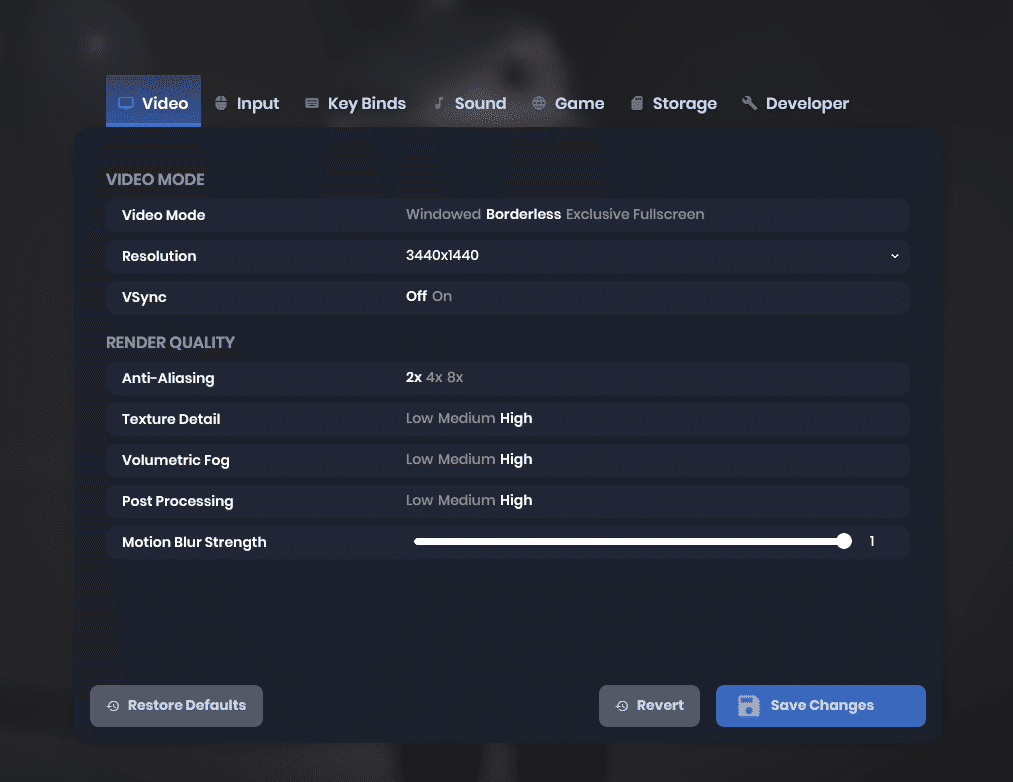Open the Developer tab
This screenshot has height=782, width=1013.
click(x=795, y=103)
